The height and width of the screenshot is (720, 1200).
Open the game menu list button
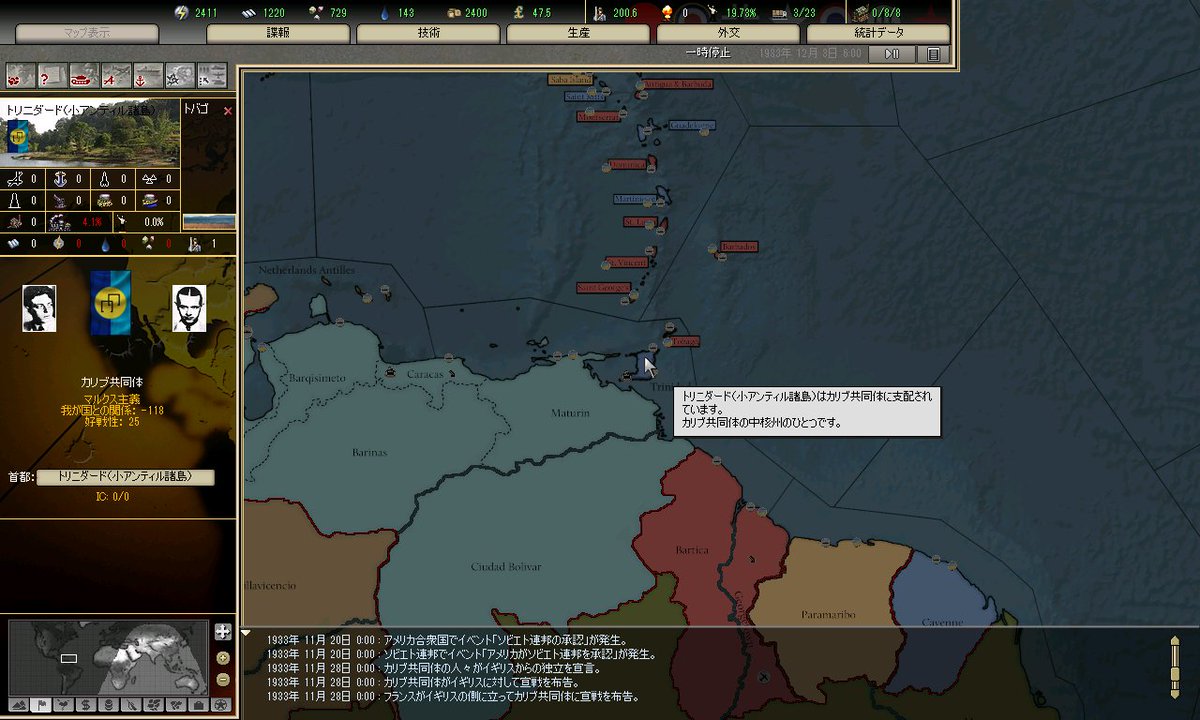coord(933,54)
